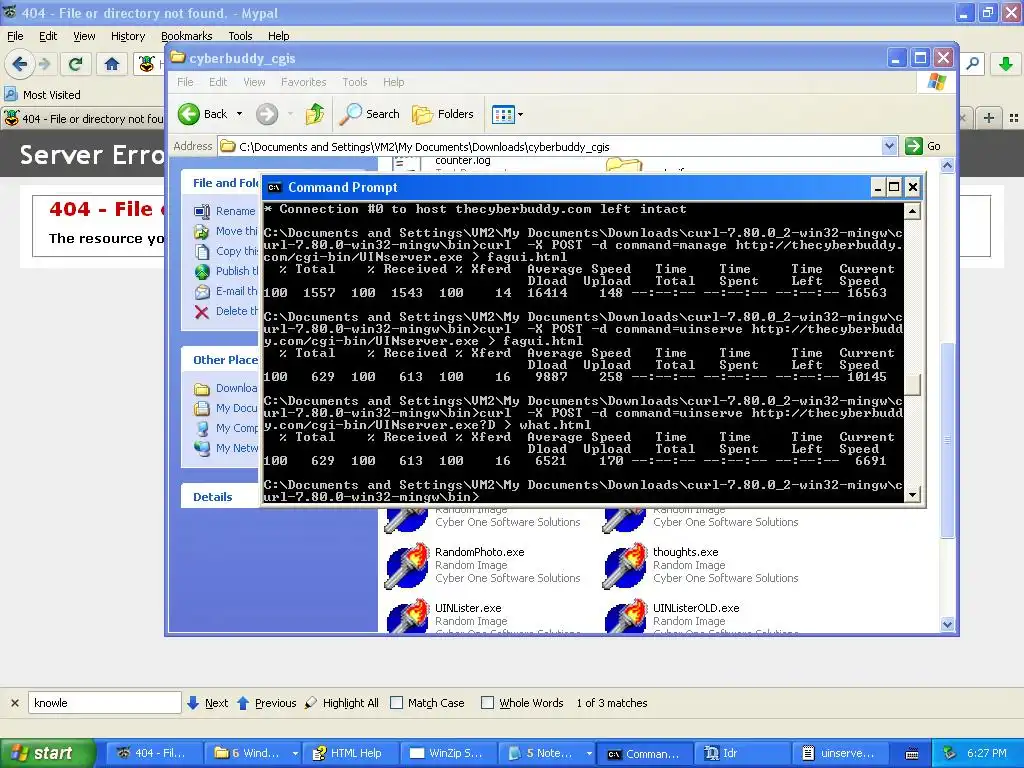Click Highlight All in find bar

point(342,703)
